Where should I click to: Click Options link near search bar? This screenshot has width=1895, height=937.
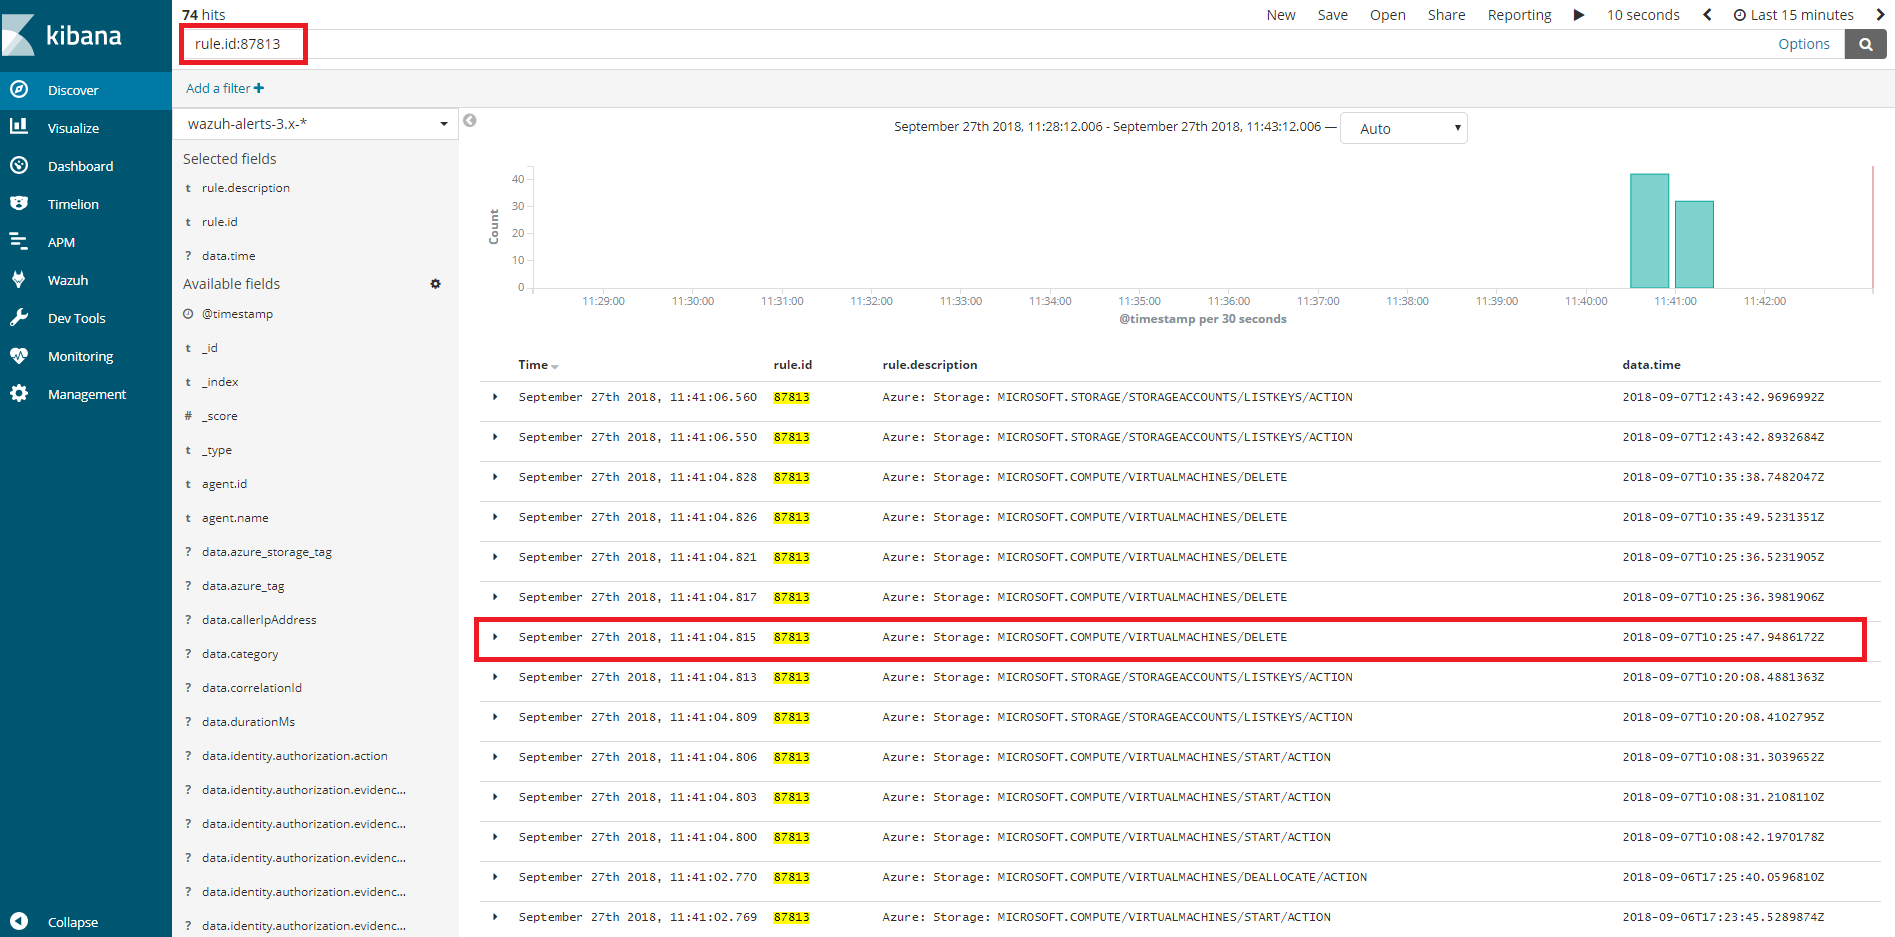coord(1804,44)
